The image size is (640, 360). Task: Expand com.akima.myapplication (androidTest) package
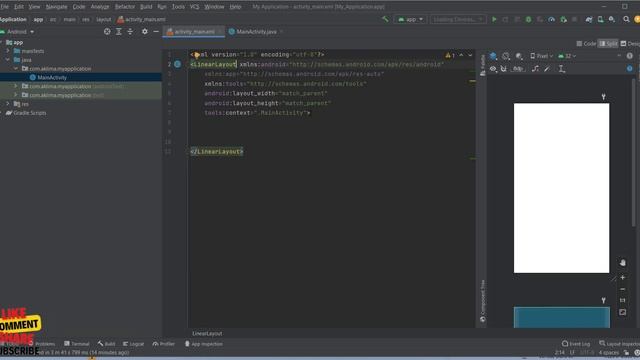pos(16,86)
